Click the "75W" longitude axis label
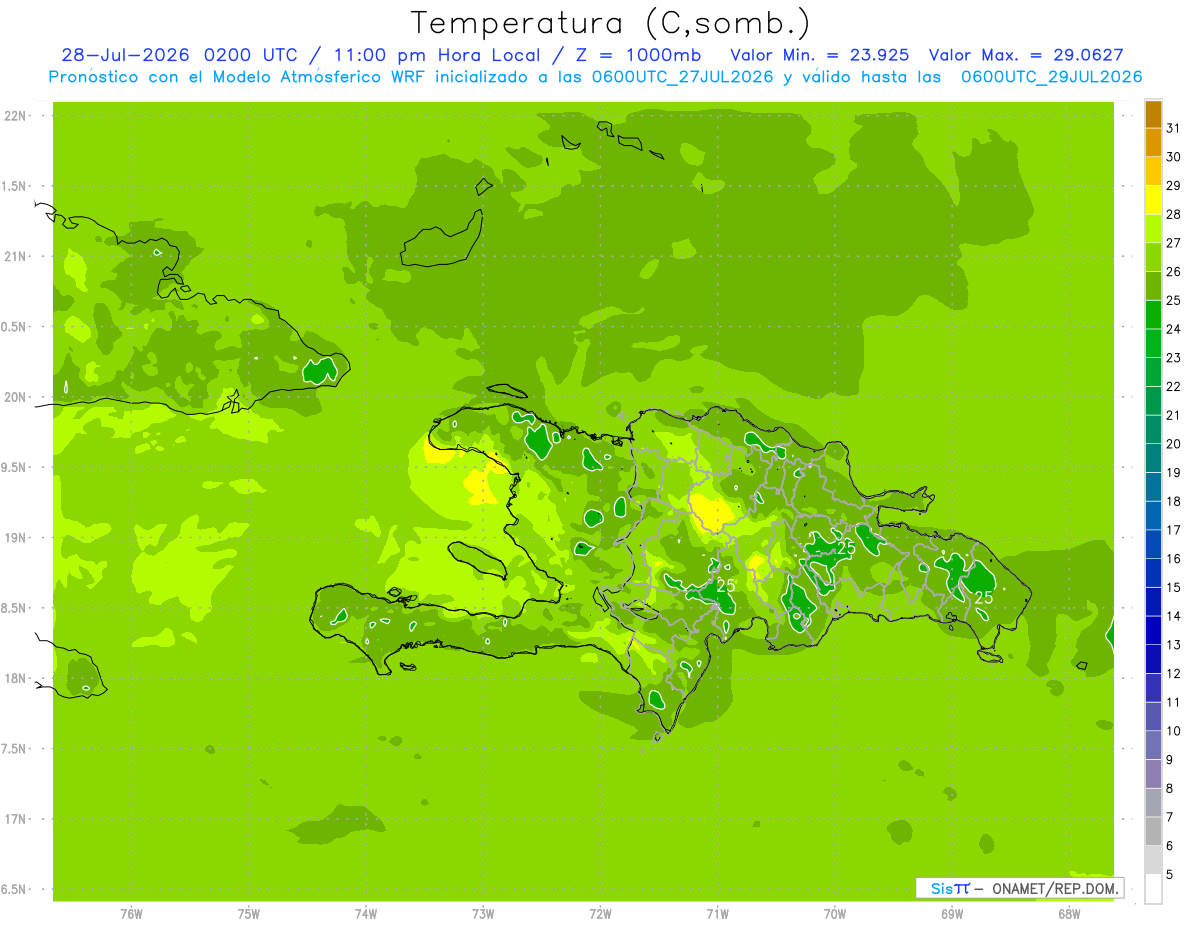This screenshot has height=927, width=1200. coord(249,915)
